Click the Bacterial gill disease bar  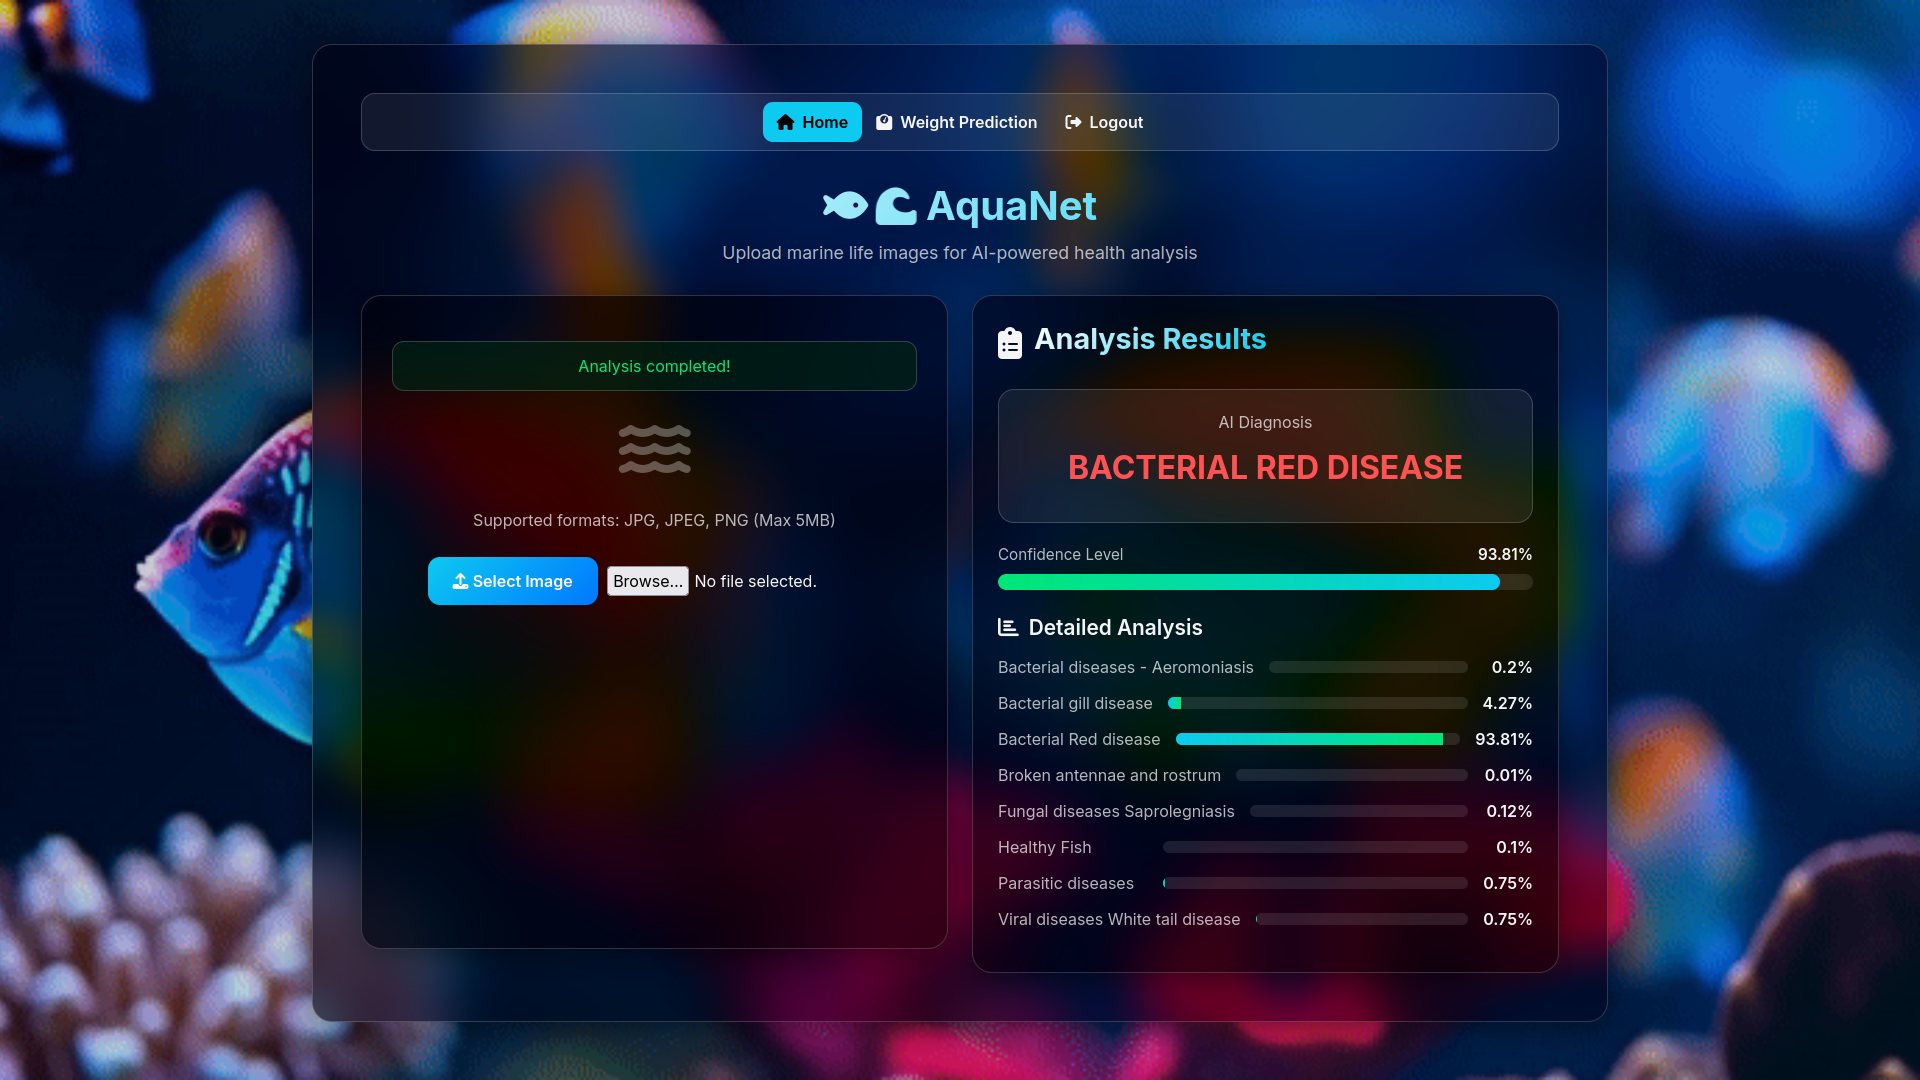pyautogui.click(x=1317, y=703)
